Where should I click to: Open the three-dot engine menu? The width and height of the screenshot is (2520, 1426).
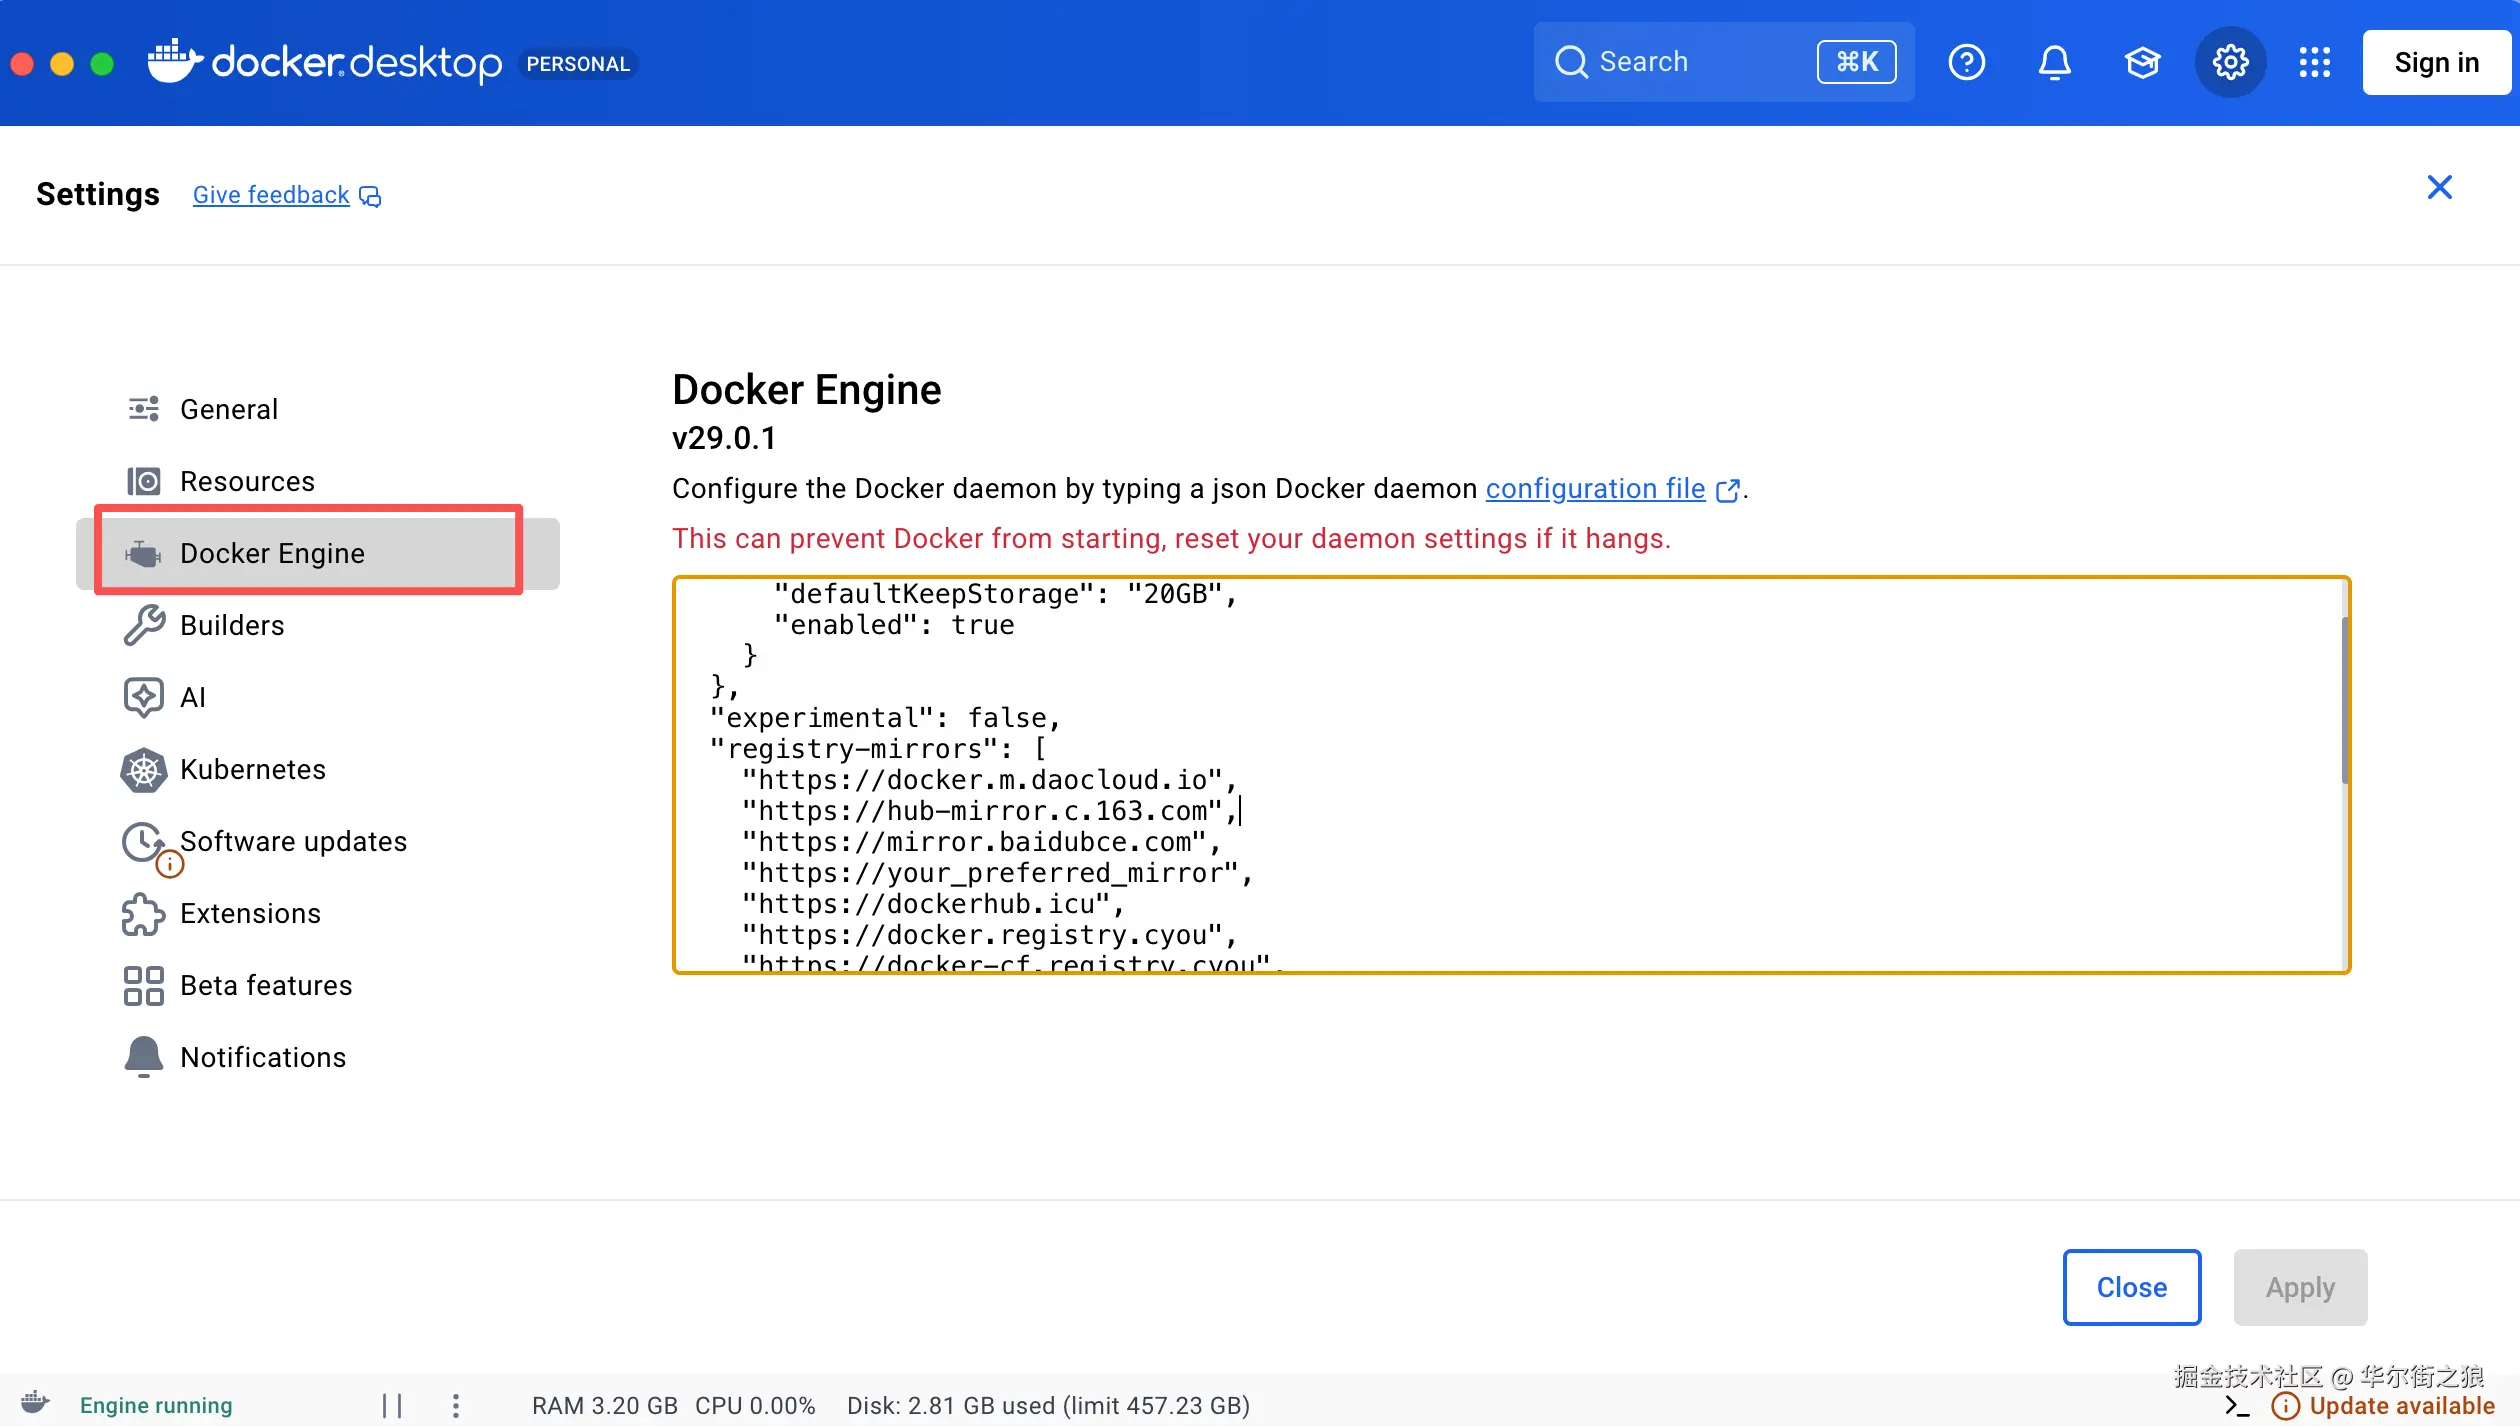pos(455,1405)
